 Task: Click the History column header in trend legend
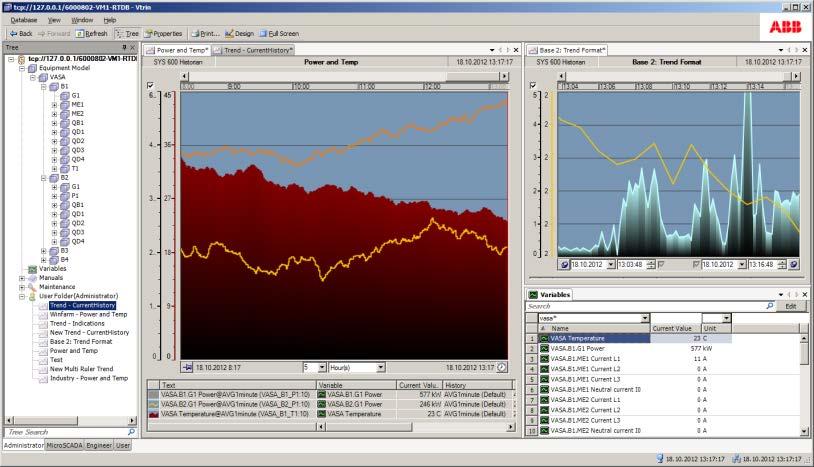[x=478, y=385]
